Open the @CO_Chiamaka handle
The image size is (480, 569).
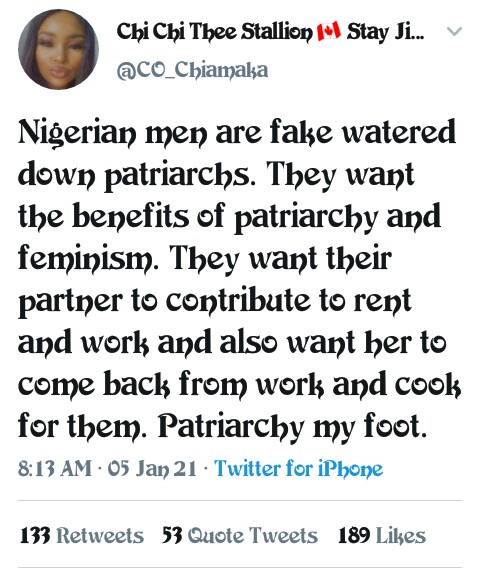click(x=192, y=70)
